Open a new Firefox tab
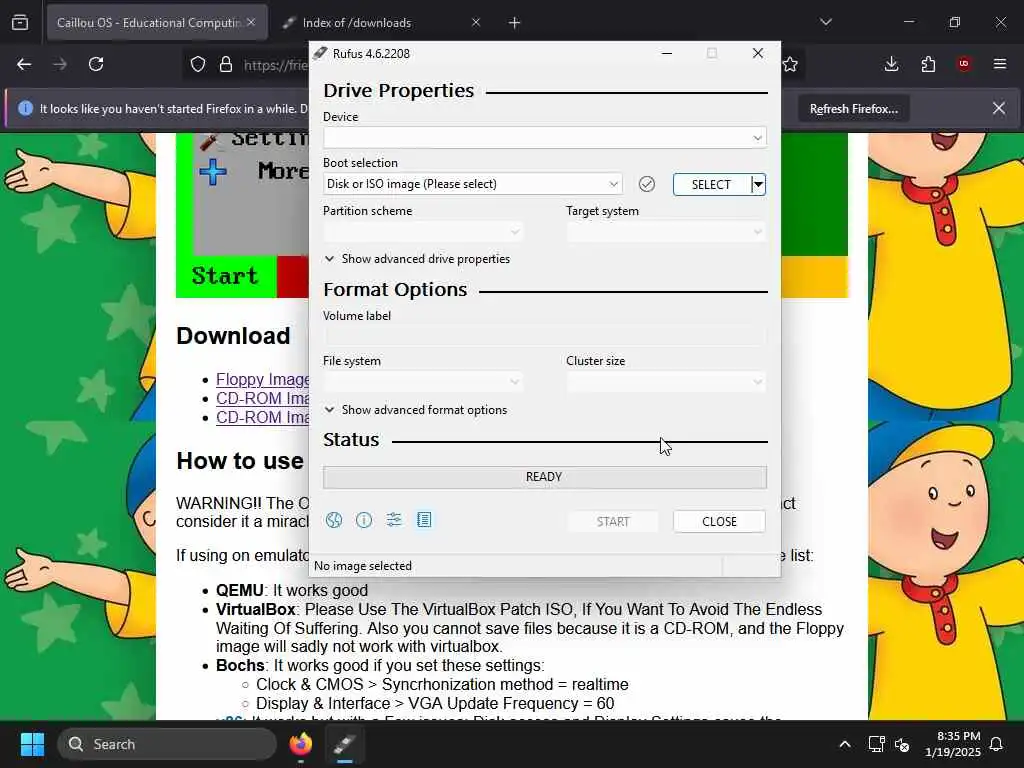Image resolution: width=1024 pixels, height=768 pixels. pos(515,23)
